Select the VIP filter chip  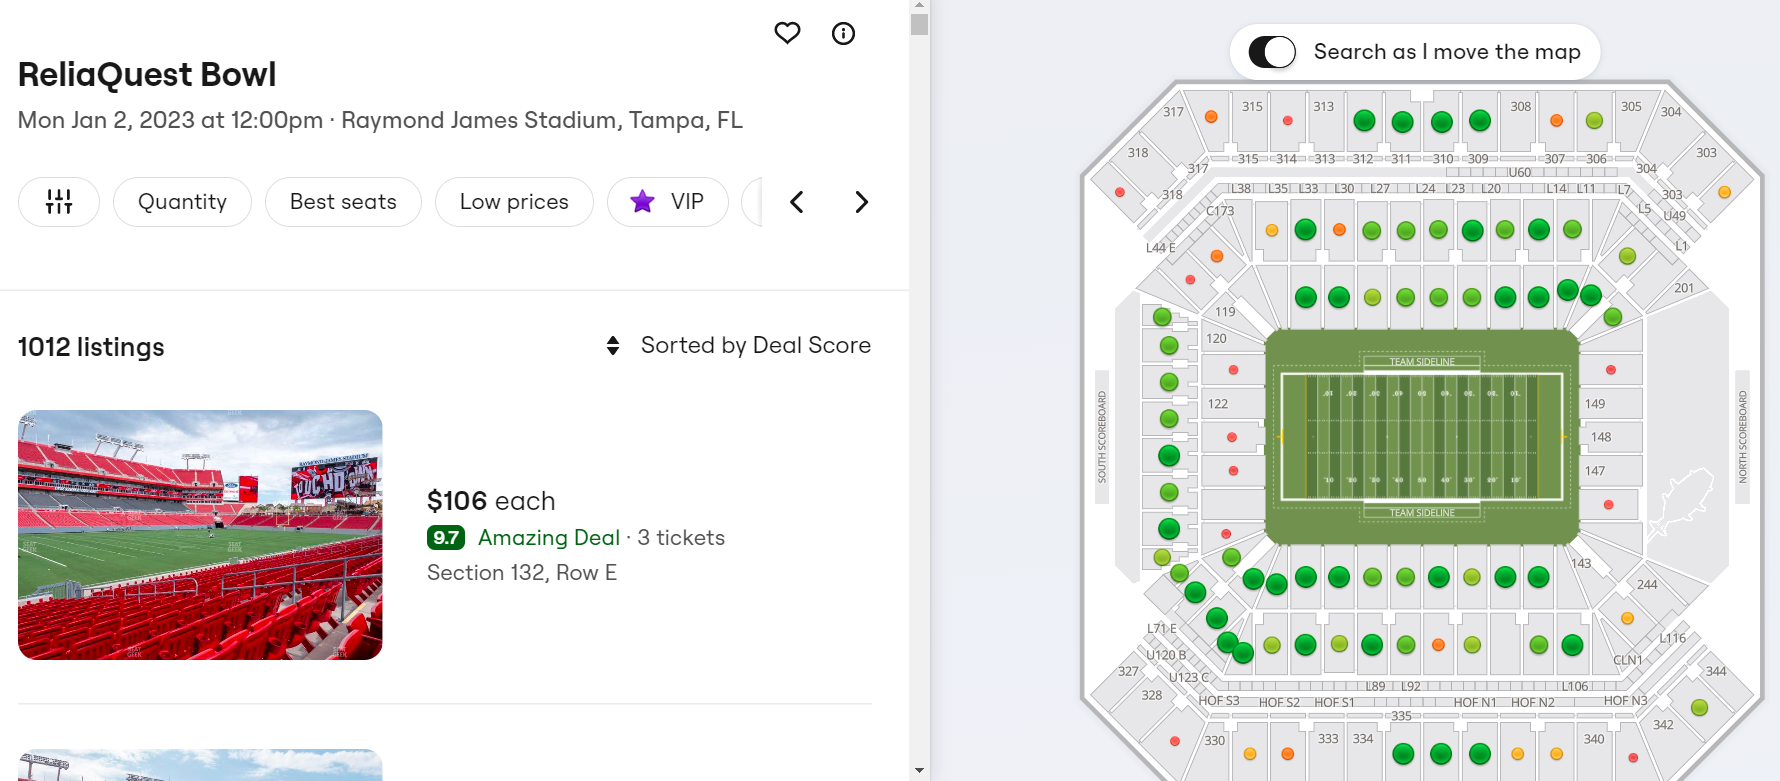[x=668, y=202]
